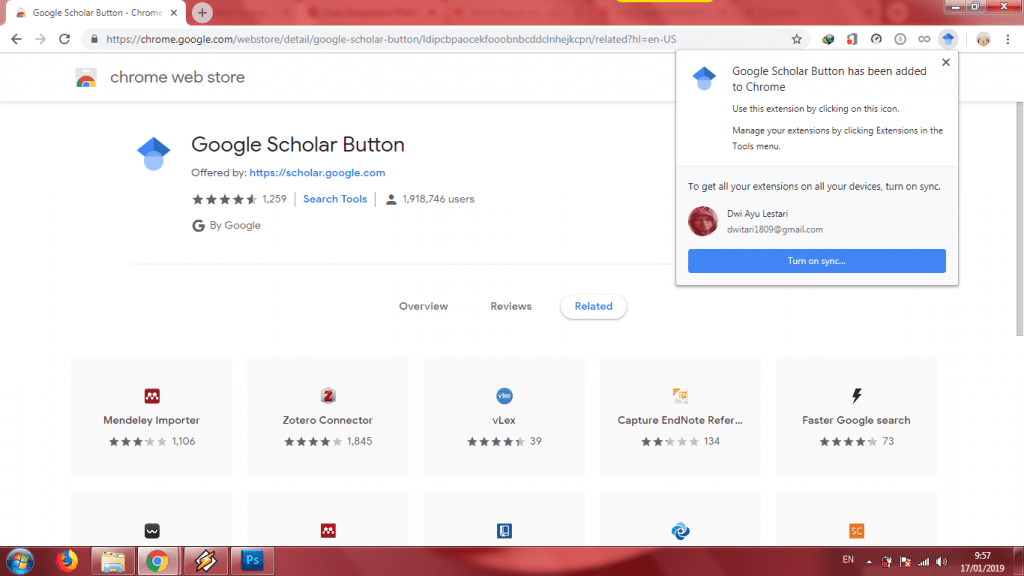
Task: Click the Internet Download Manager extension icon
Action: (x=828, y=39)
